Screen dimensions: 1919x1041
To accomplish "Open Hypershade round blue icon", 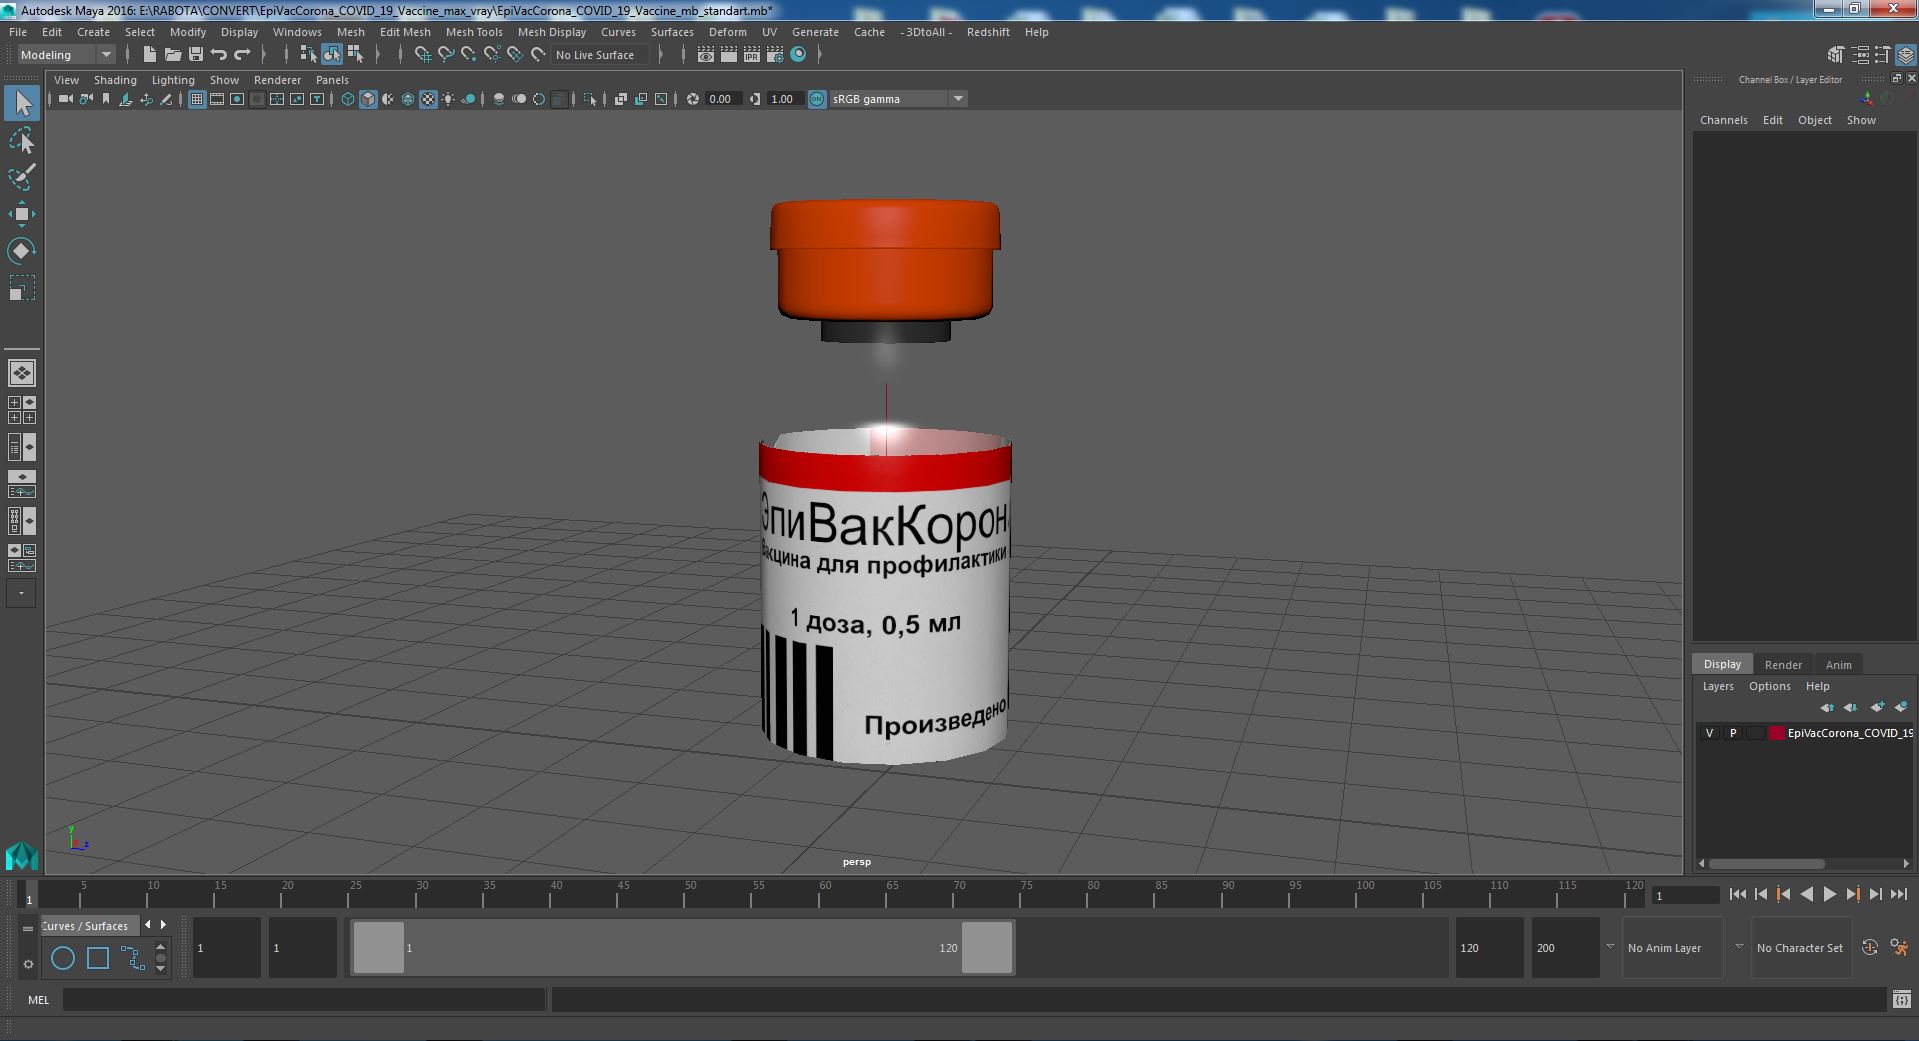I will (x=798, y=55).
